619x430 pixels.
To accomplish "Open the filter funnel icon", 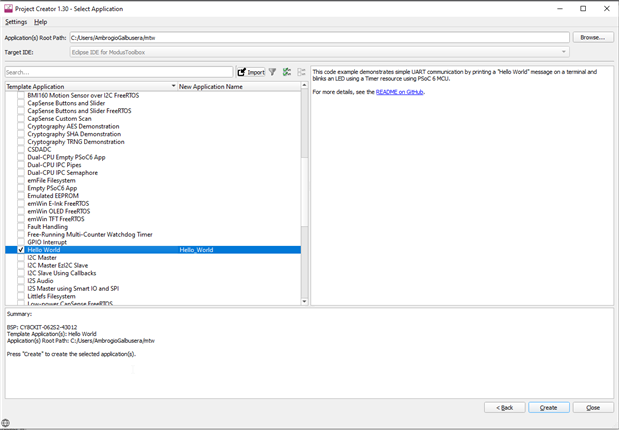I will 272,72.
